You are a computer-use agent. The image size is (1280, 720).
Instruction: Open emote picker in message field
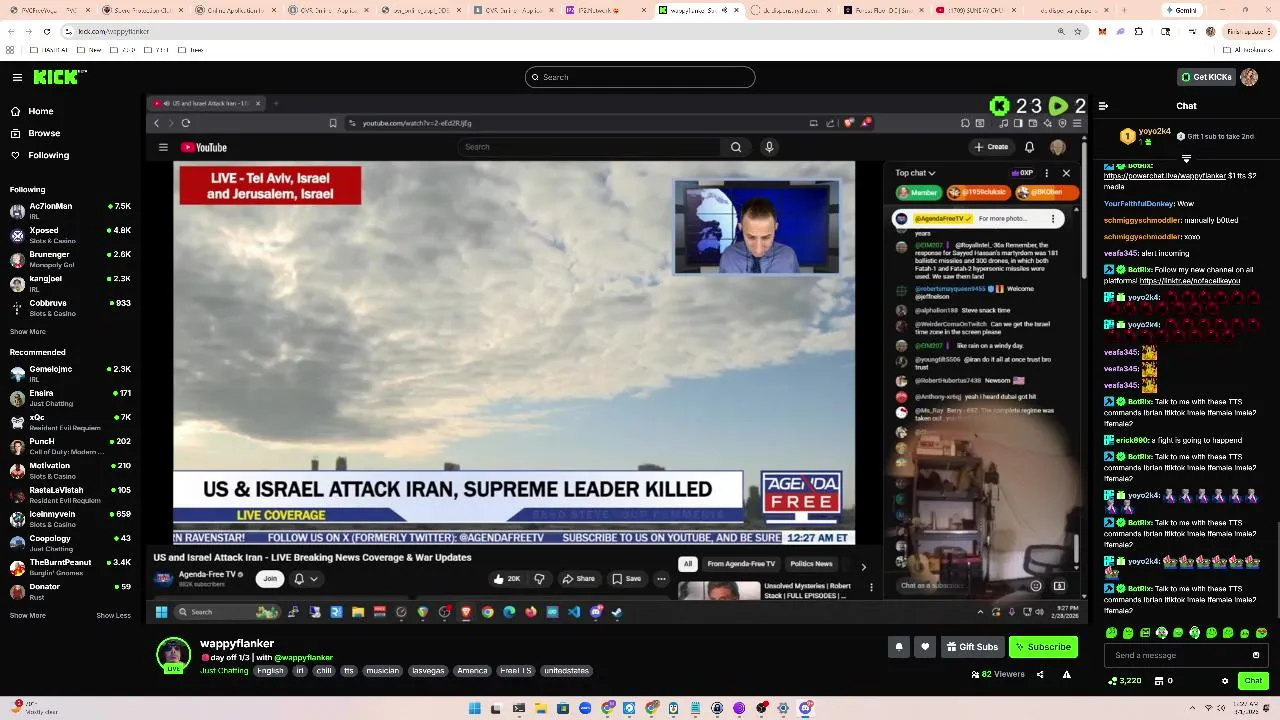click(1256, 655)
